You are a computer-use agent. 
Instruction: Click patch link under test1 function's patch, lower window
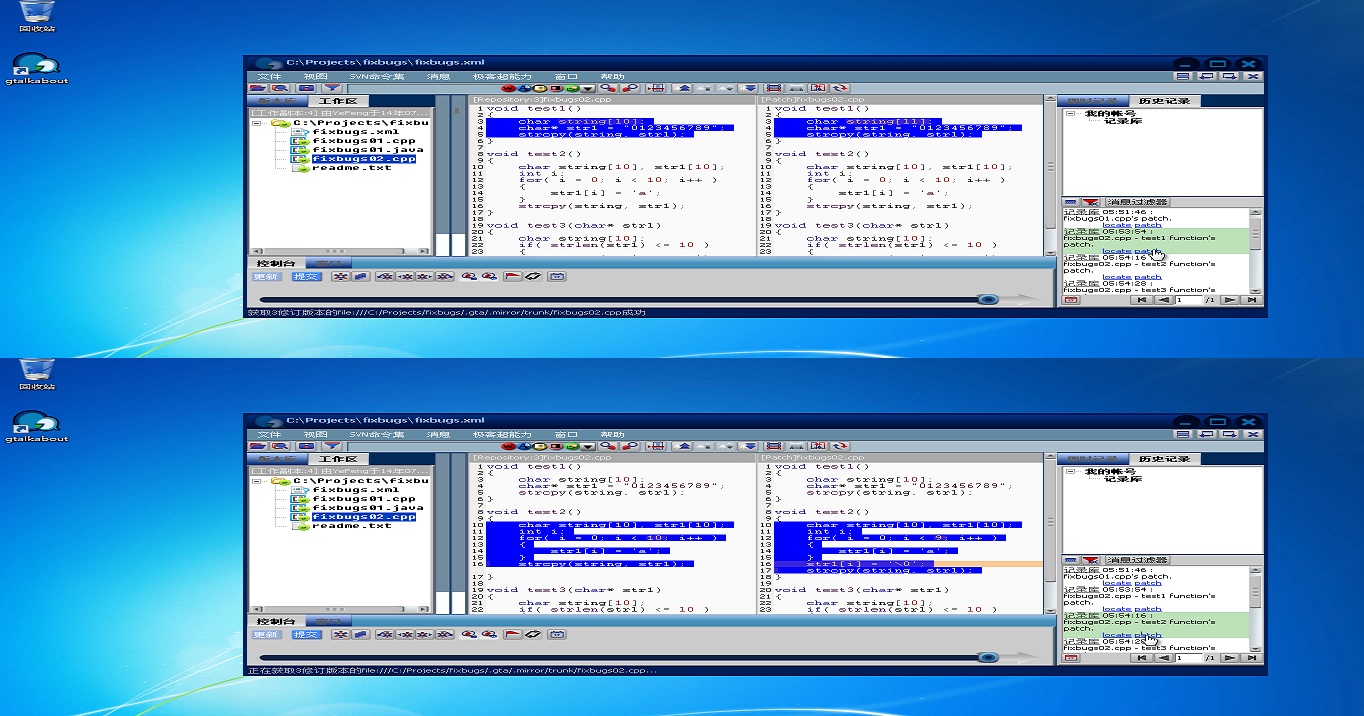coord(1148,609)
